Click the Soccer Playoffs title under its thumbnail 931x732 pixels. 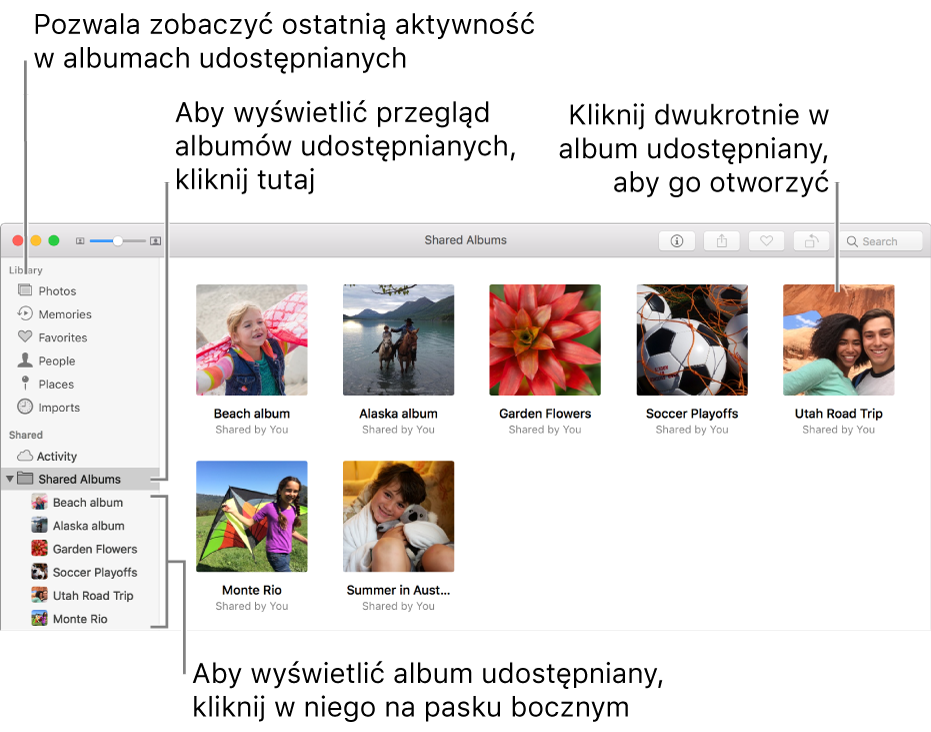692,414
